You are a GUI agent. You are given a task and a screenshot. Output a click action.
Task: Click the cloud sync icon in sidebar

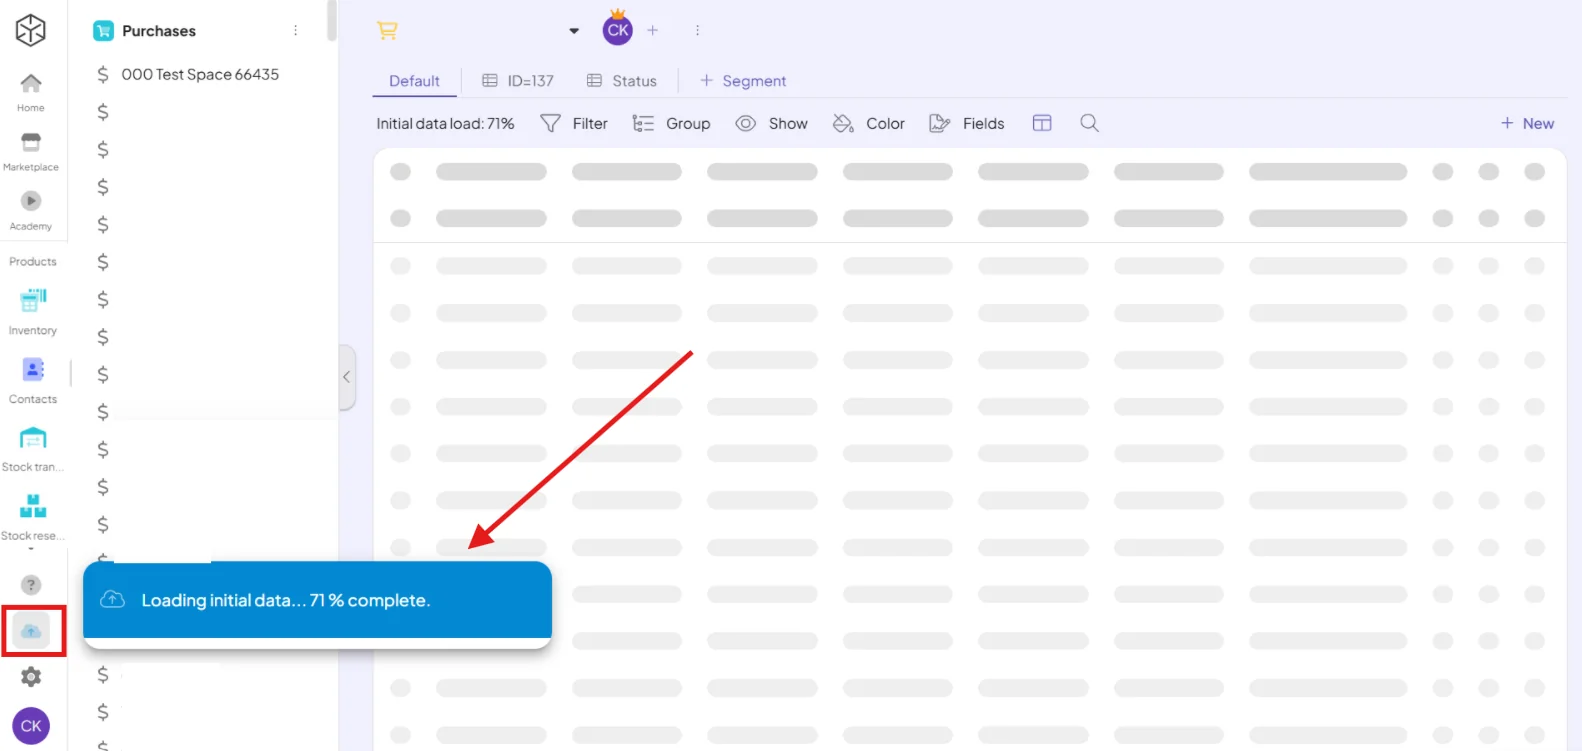tap(31, 631)
